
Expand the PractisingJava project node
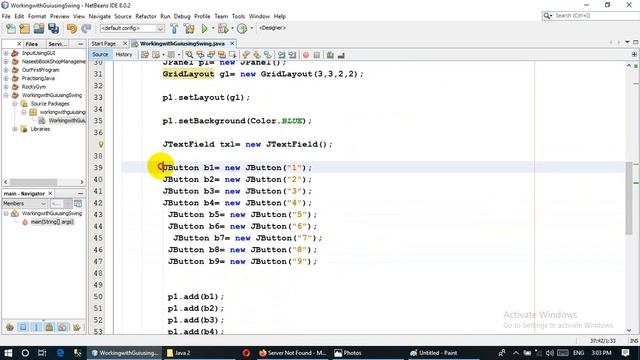click(6, 78)
